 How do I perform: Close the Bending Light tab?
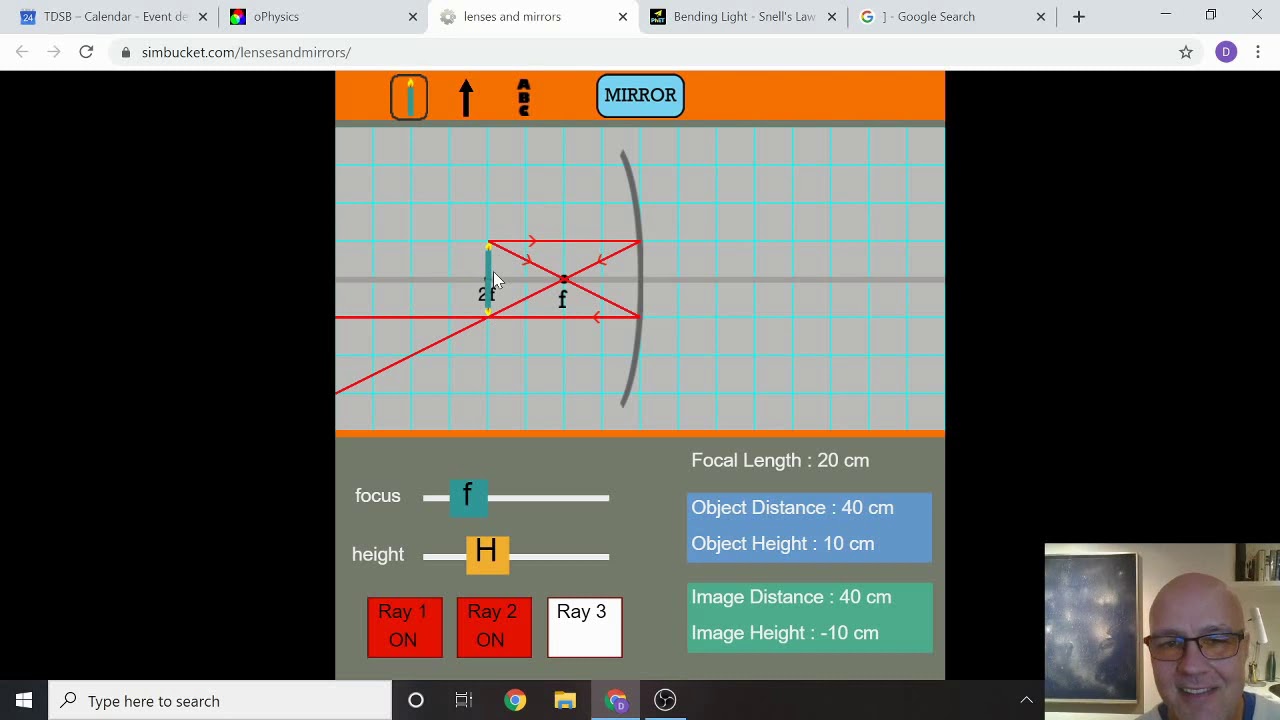[x=832, y=17]
